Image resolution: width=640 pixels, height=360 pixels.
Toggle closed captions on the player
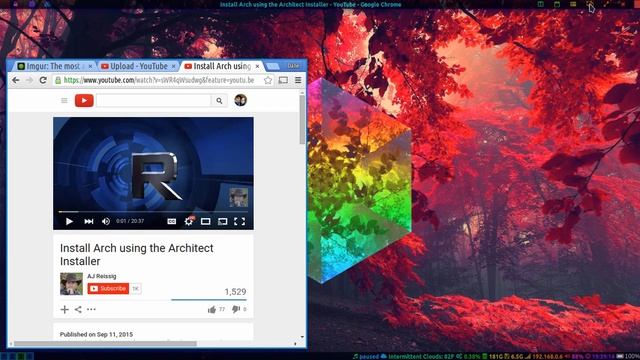(172, 221)
